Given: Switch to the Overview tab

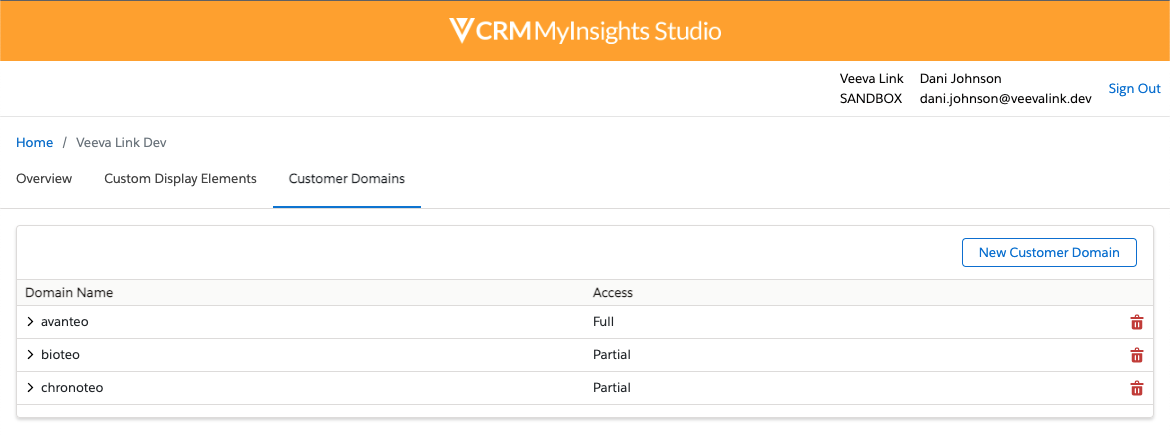Looking at the screenshot, I should click(x=44, y=179).
